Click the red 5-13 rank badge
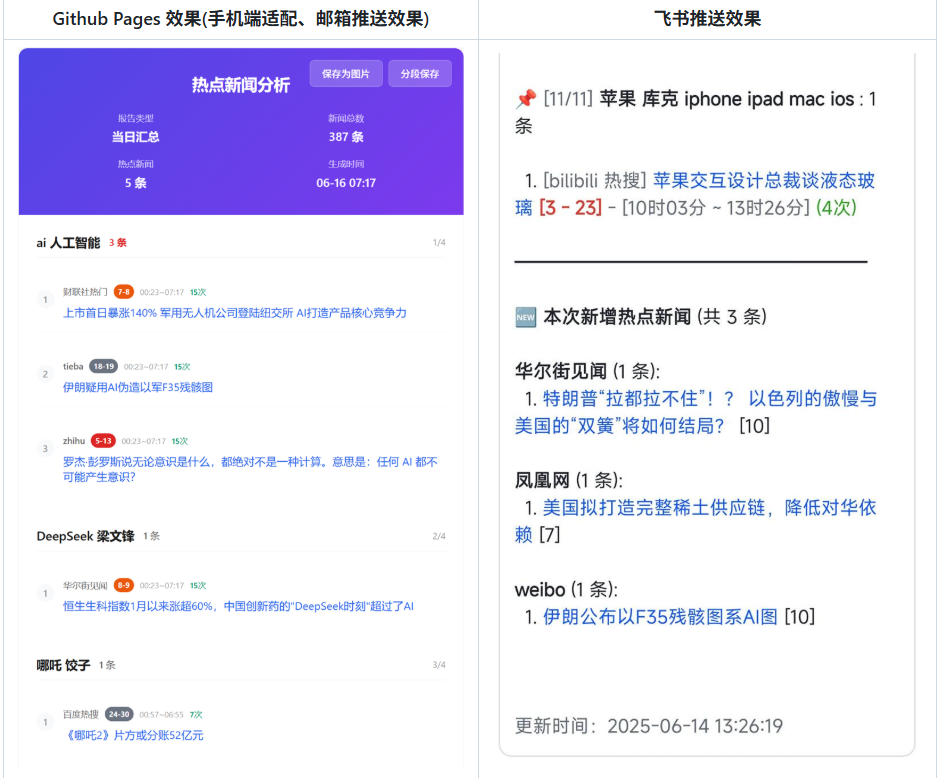The height and width of the screenshot is (778, 937). tap(103, 440)
